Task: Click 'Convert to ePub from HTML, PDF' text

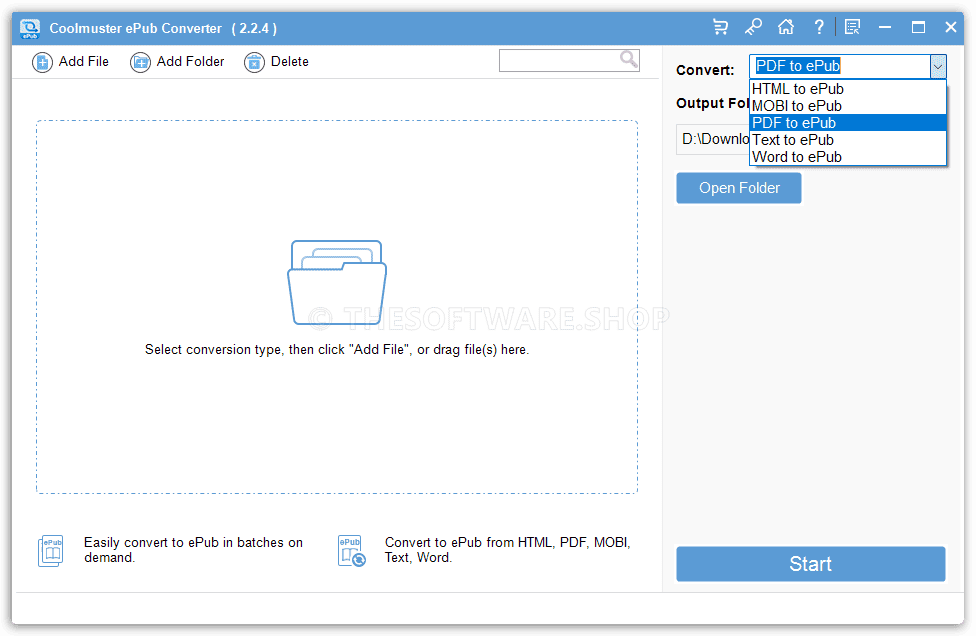Action: (507, 550)
